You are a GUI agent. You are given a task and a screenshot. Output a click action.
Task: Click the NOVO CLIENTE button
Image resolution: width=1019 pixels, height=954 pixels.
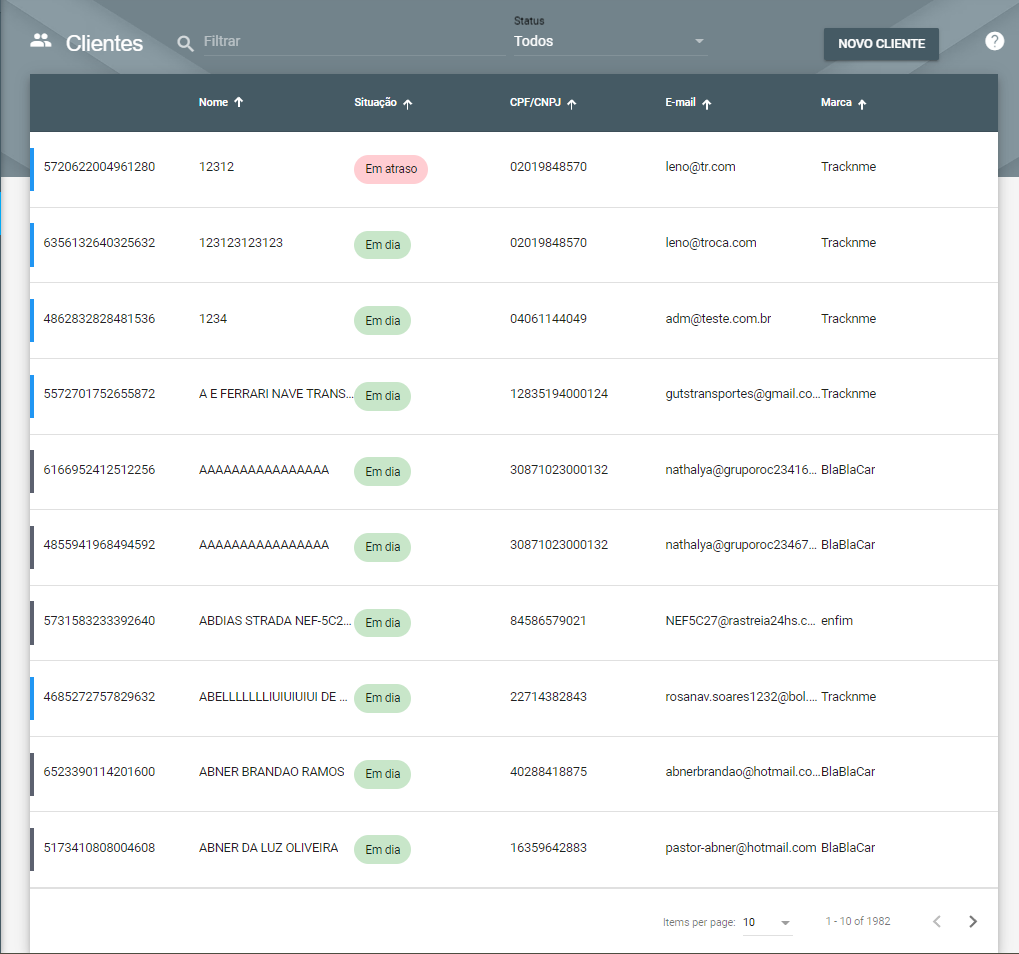tap(881, 44)
